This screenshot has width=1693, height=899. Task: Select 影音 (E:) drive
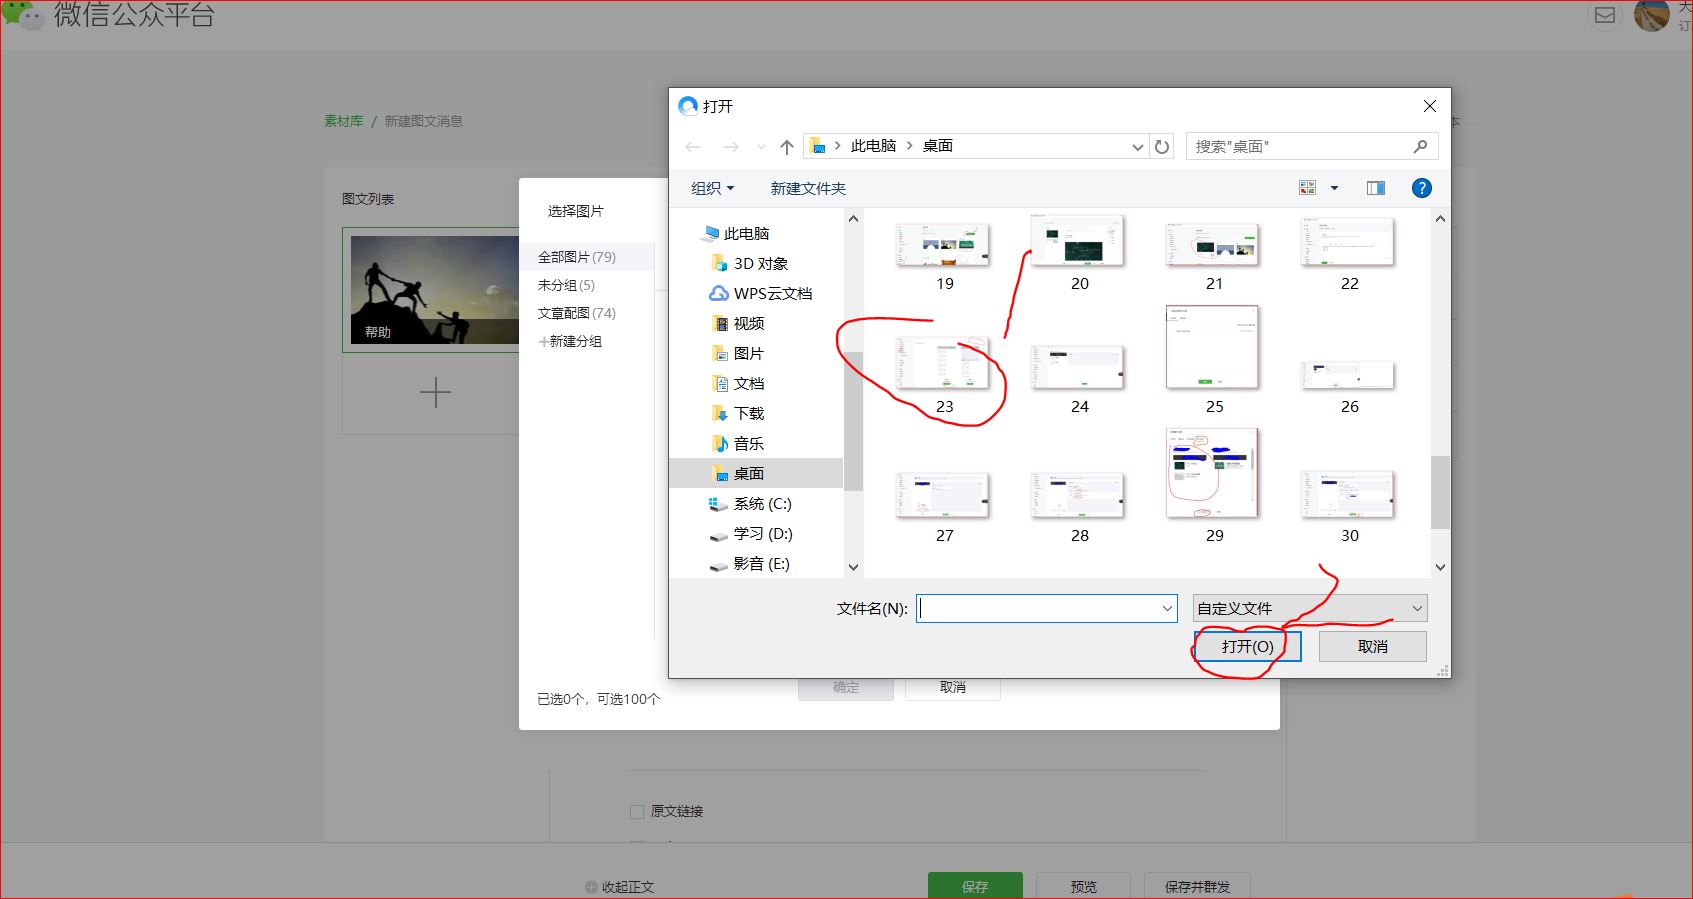[749, 563]
